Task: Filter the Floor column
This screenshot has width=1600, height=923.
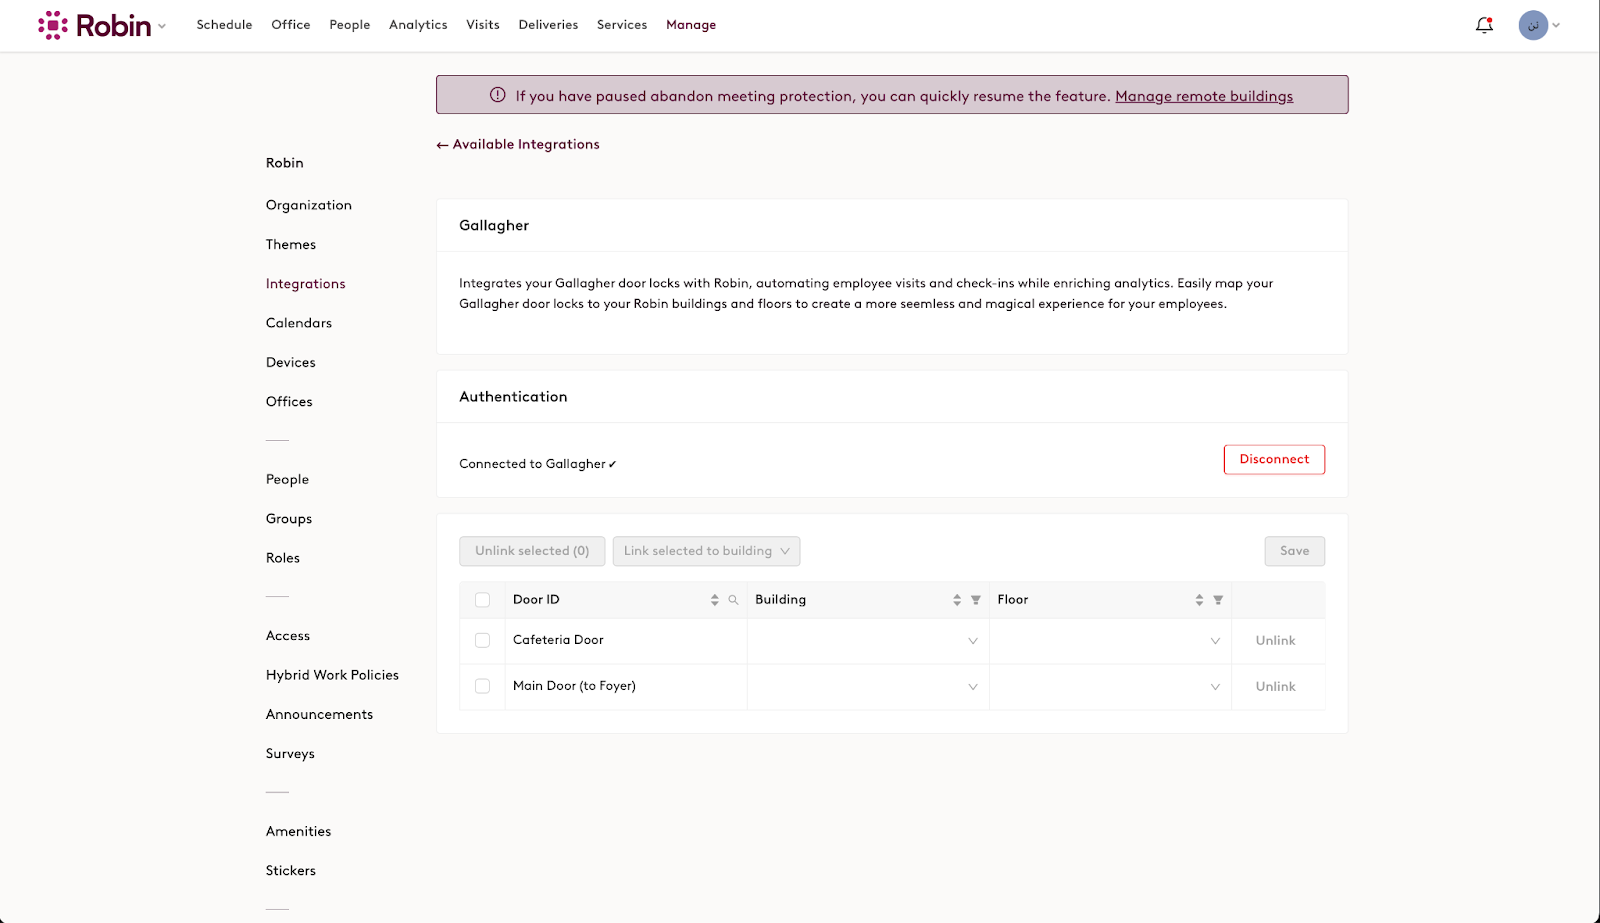Action: point(1218,600)
